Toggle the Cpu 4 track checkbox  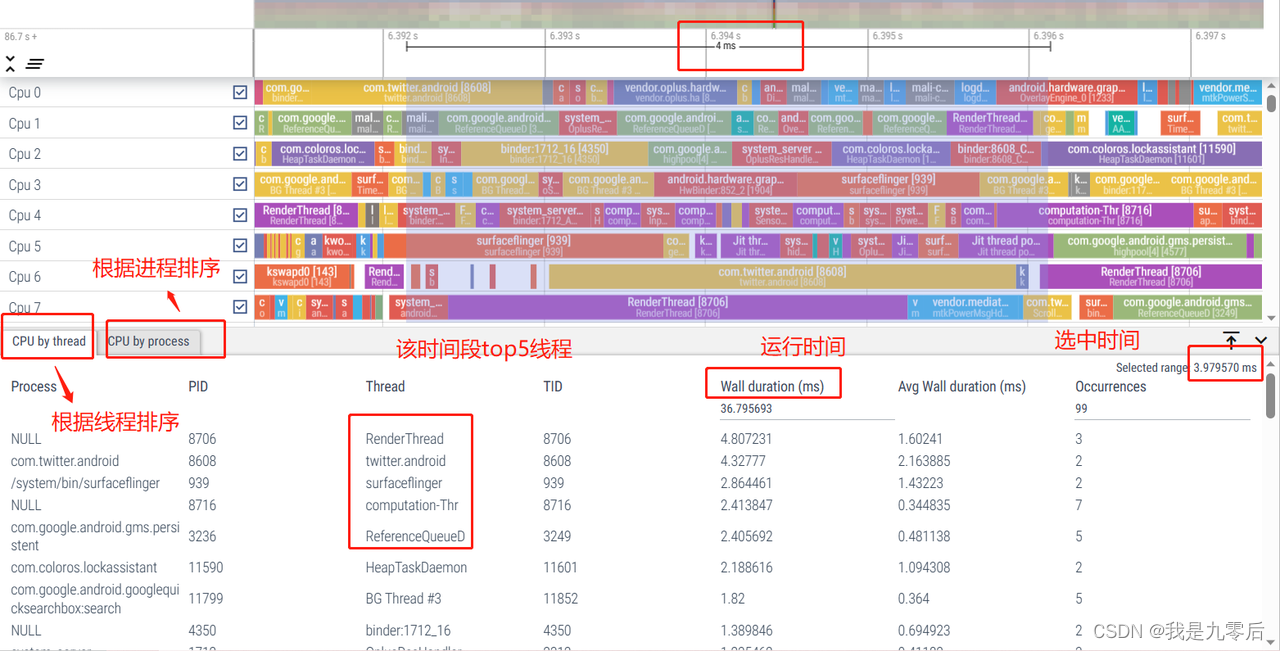(x=240, y=215)
